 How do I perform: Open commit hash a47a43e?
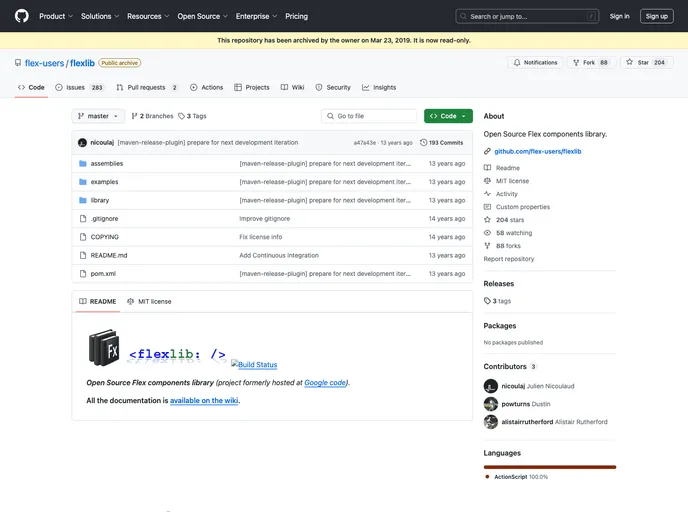pyautogui.click(x=365, y=143)
